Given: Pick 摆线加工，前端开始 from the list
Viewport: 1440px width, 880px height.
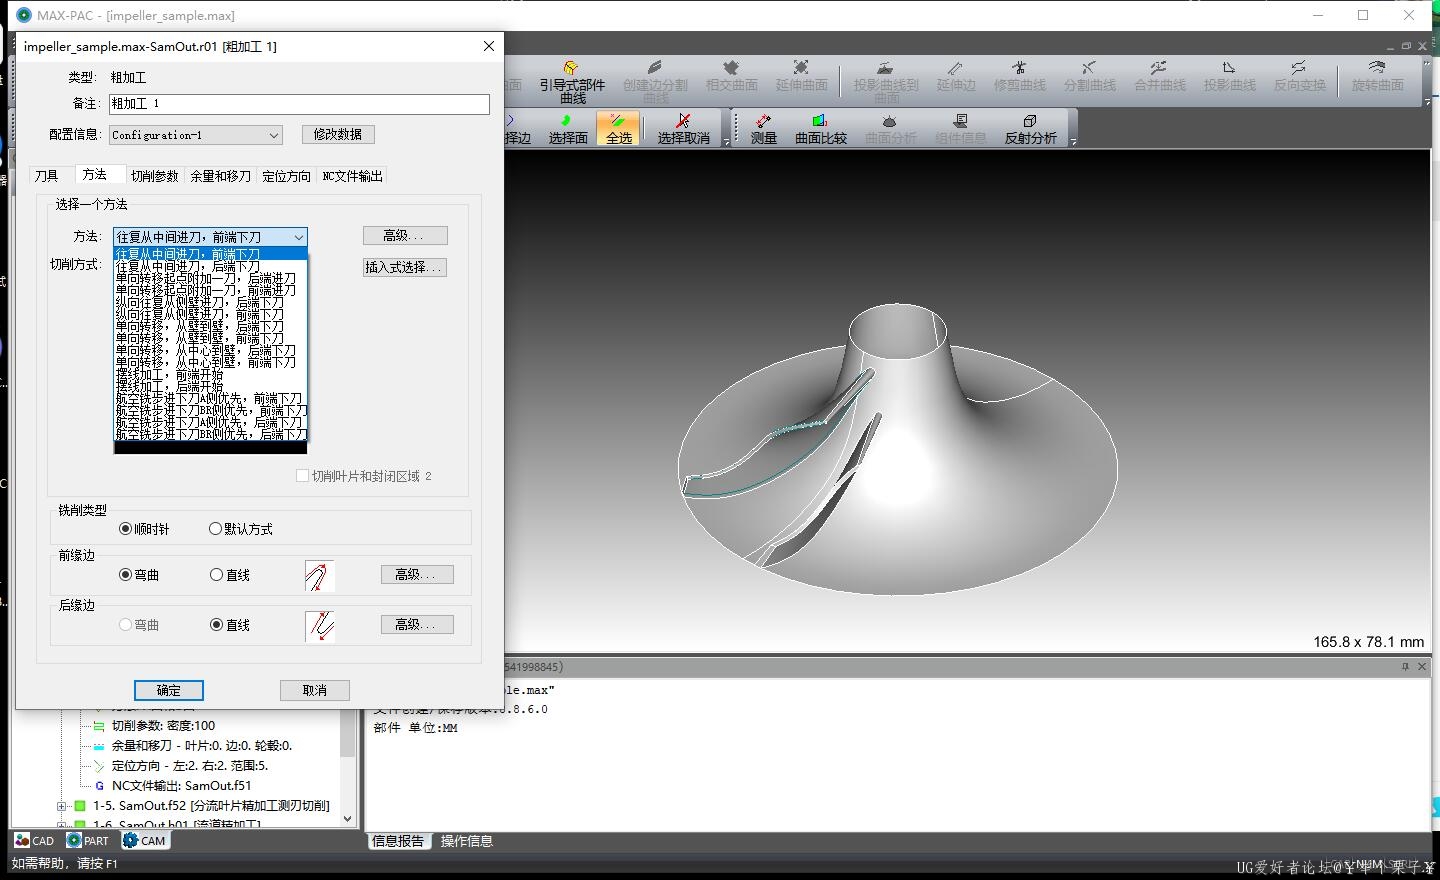Looking at the screenshot, I should click(211, 374).
